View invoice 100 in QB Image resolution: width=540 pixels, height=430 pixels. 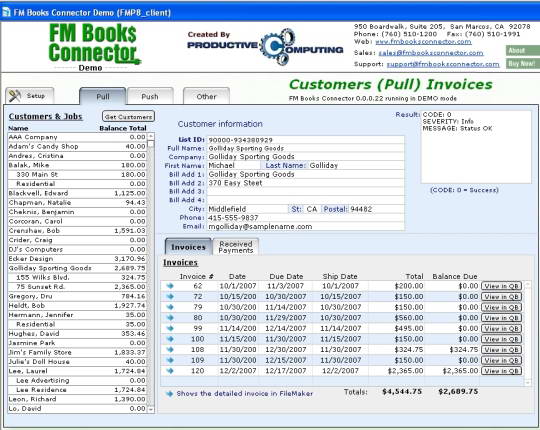(x=501, y=339)
